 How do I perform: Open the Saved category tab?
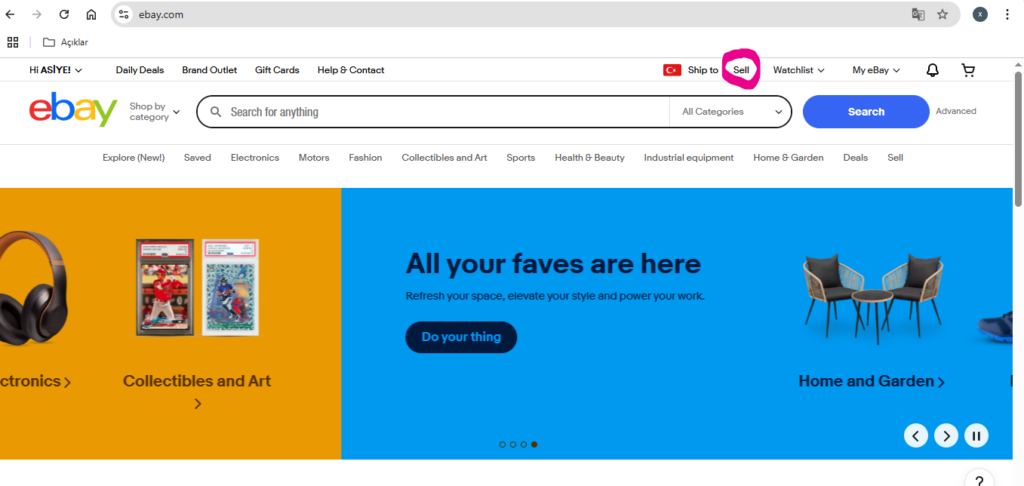[x=197, y=157]
